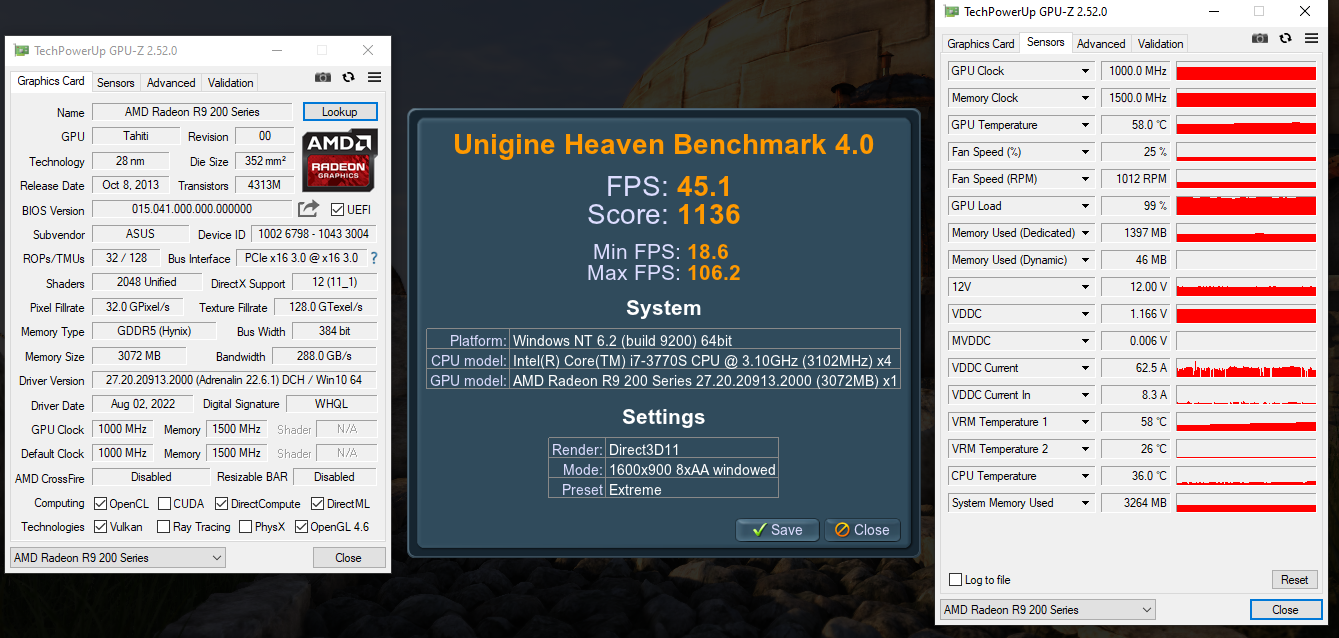This screenshot has height=638, width=1339.
Task: Click the VDDC Current graph
Action: coord(1246,368)
